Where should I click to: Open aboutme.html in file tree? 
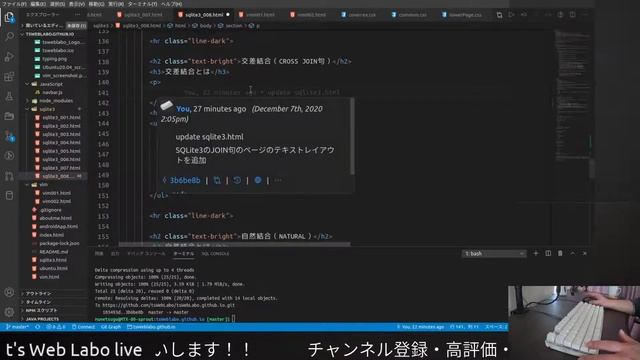(x=56, y=218)
